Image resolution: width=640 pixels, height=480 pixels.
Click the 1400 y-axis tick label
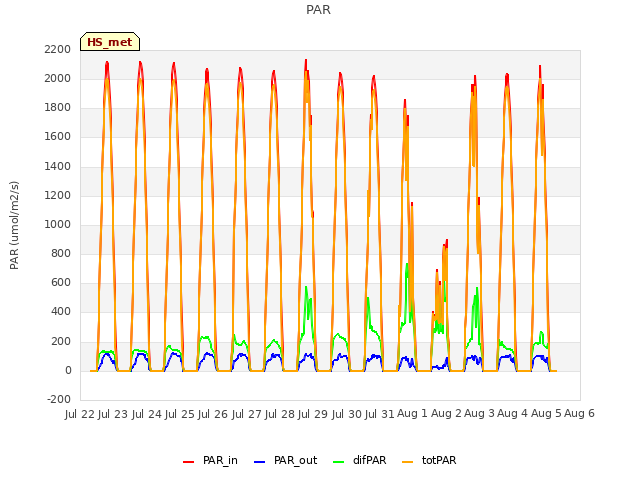(58, 166)
